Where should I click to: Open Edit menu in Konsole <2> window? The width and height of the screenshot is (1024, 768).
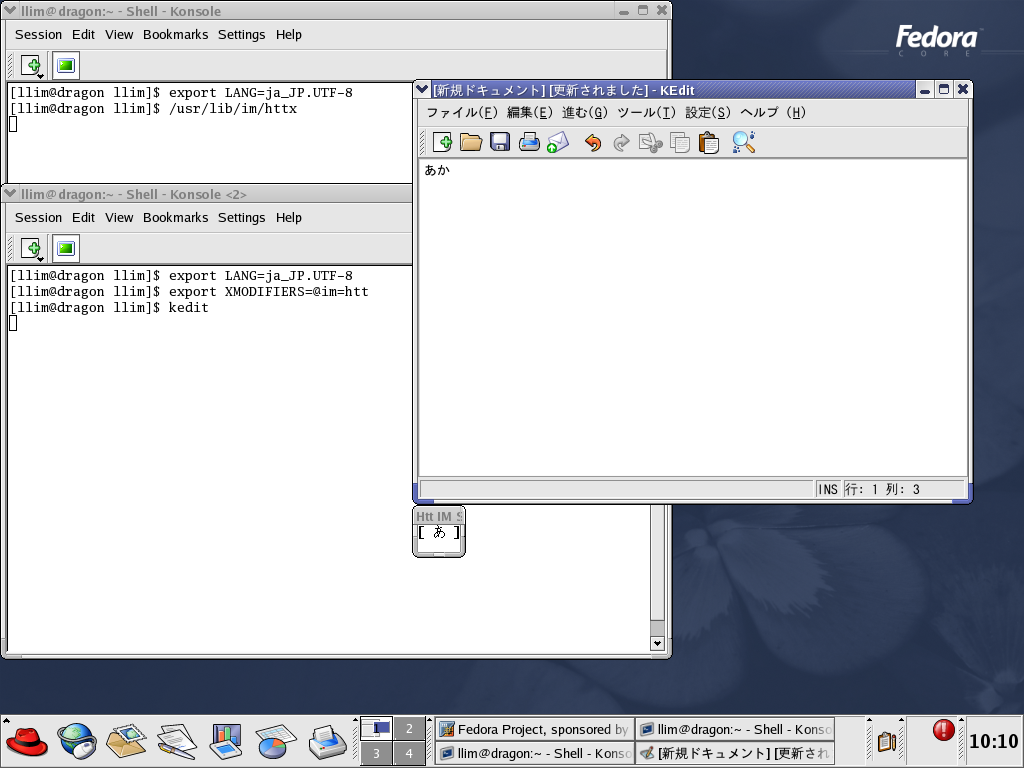click(83, 217)
